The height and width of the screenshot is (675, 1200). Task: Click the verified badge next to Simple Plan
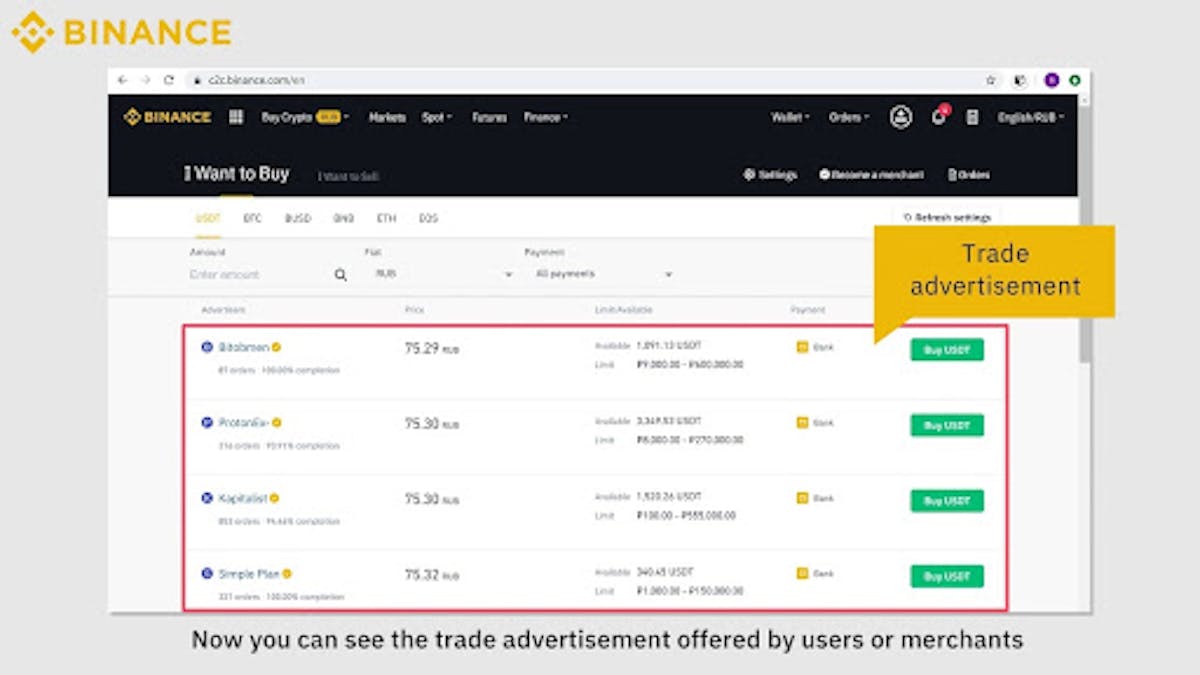[x=286, y=574]
